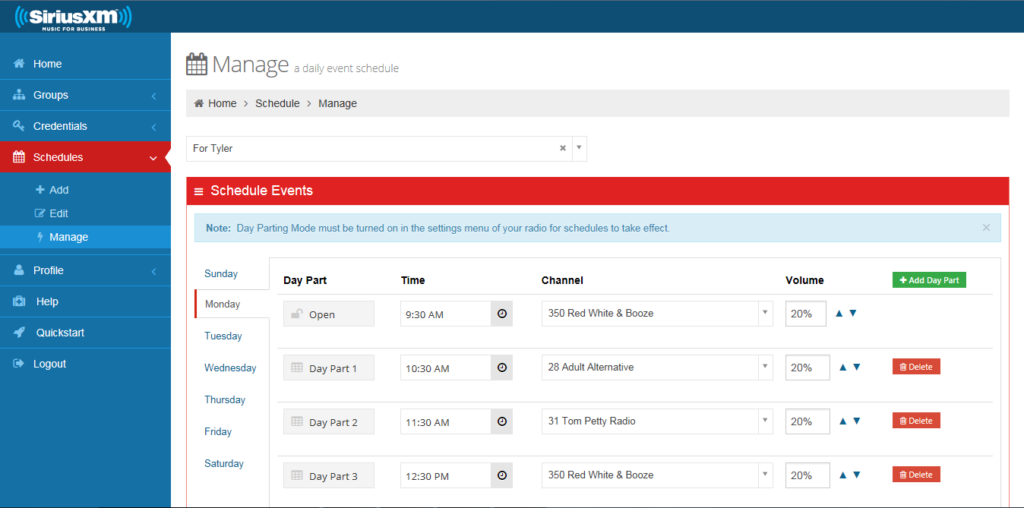1024x508 pixels.
Task: Click the Schedule Events header menu icon
Action: (x=198, y=191)
